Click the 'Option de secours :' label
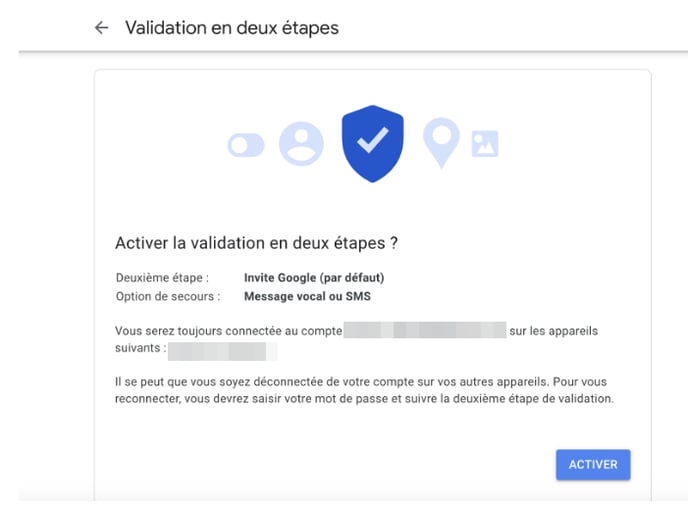The width and height of the screenshot is (688, 506). click(x=168, y=296)
